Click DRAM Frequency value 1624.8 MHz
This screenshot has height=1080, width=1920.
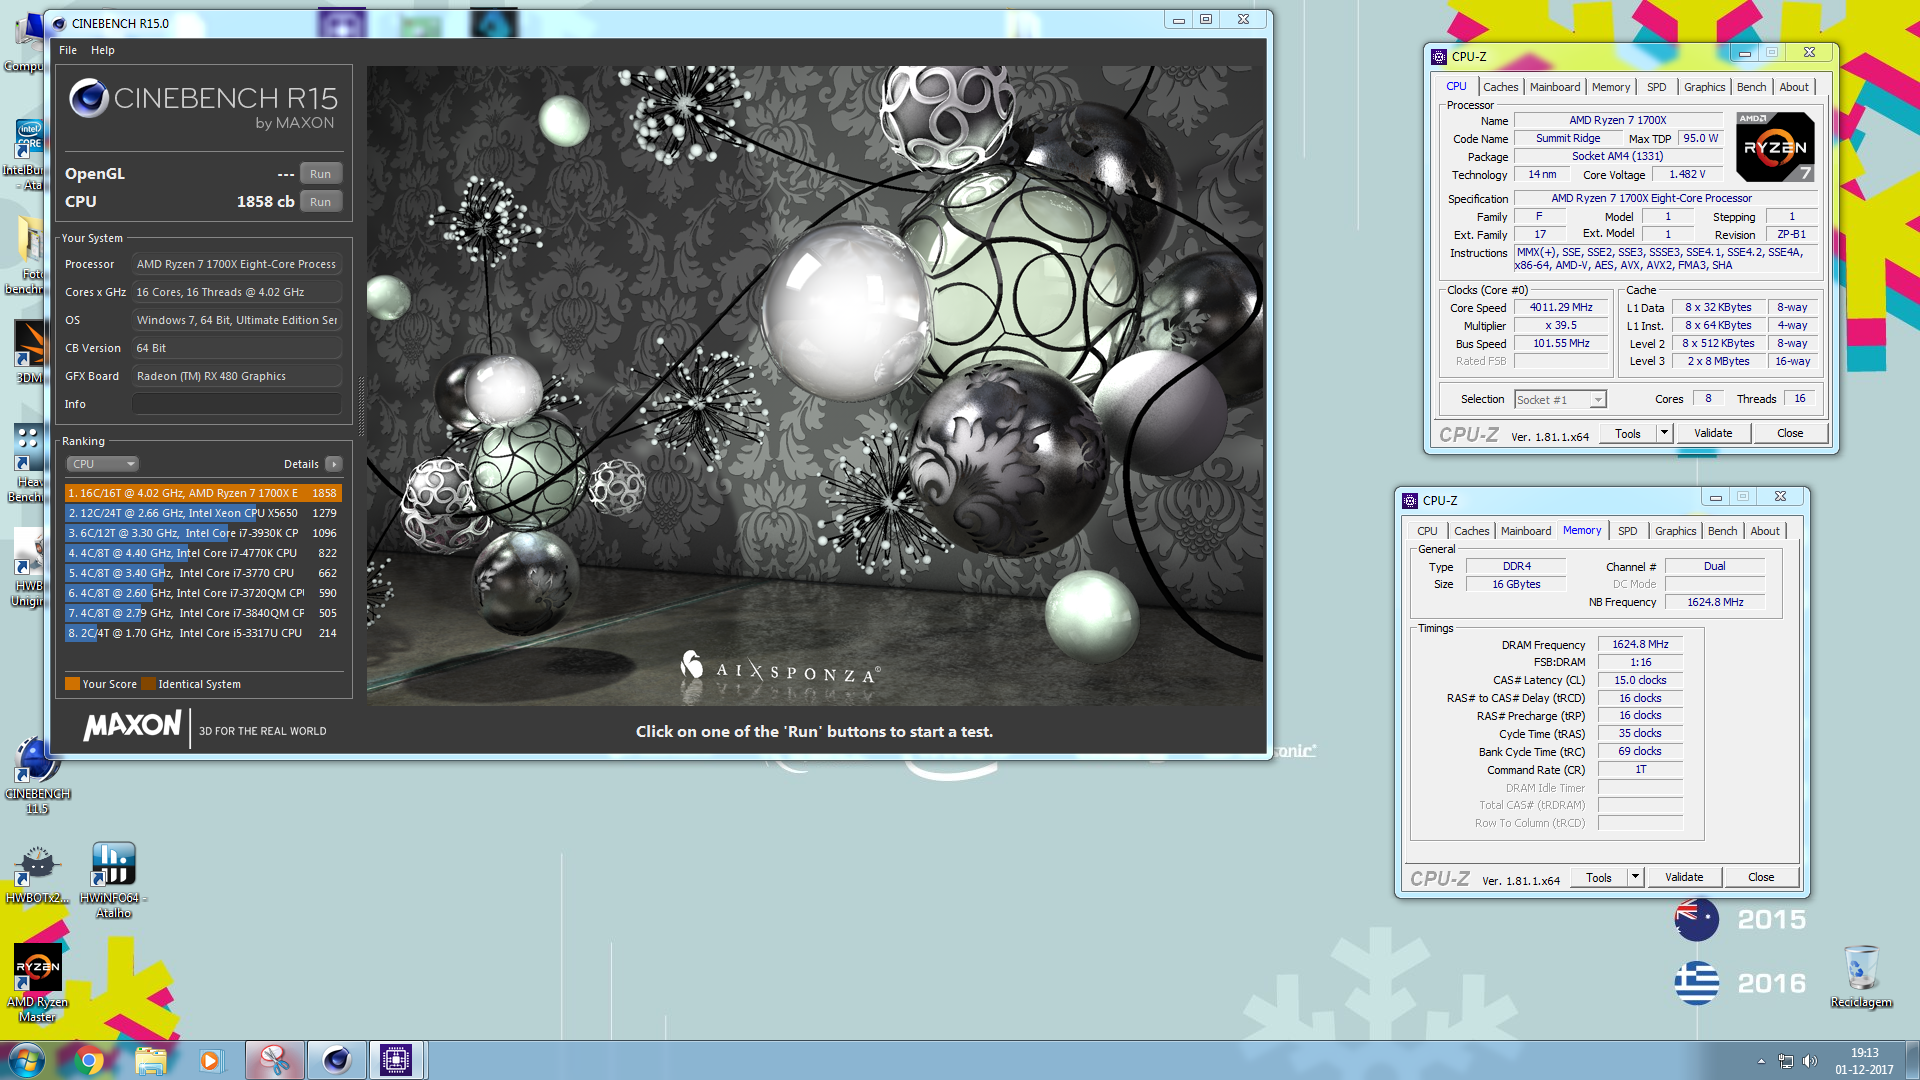[1640, 645]
